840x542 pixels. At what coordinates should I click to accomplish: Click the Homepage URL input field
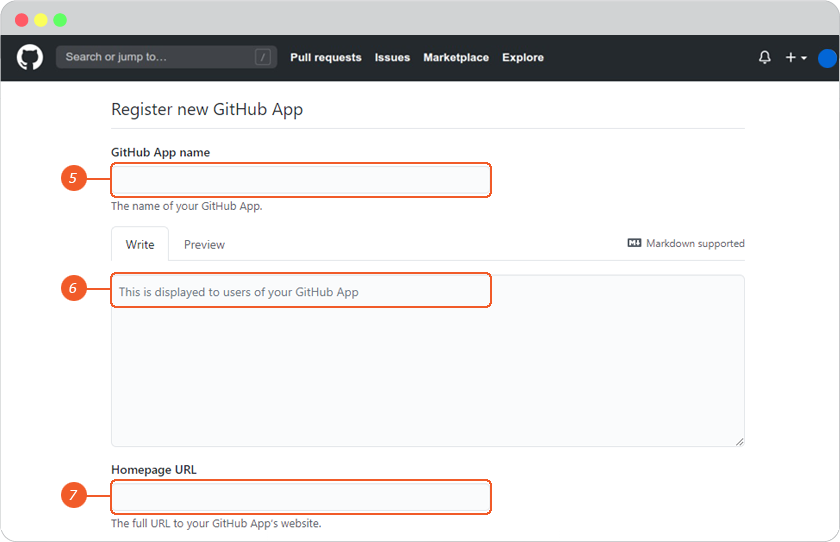301,497
